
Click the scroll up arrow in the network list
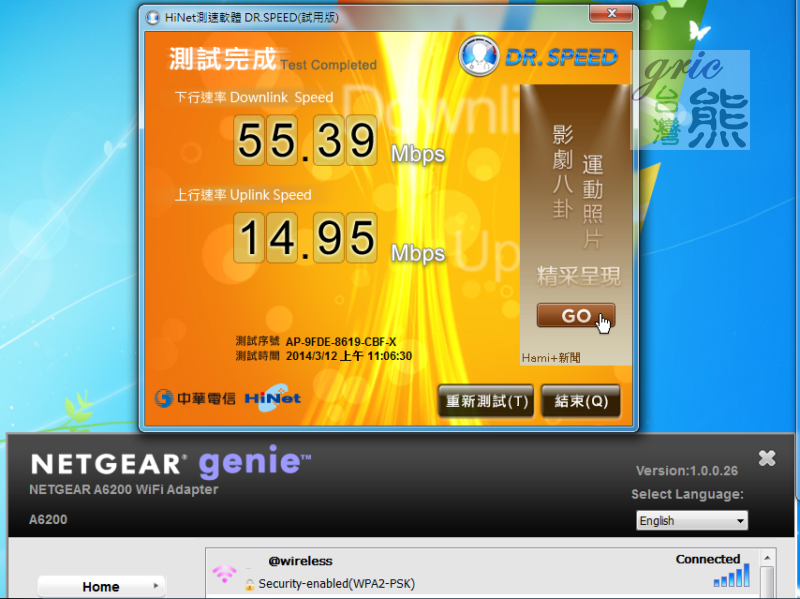pyautogui.click(x=767, y=559)
